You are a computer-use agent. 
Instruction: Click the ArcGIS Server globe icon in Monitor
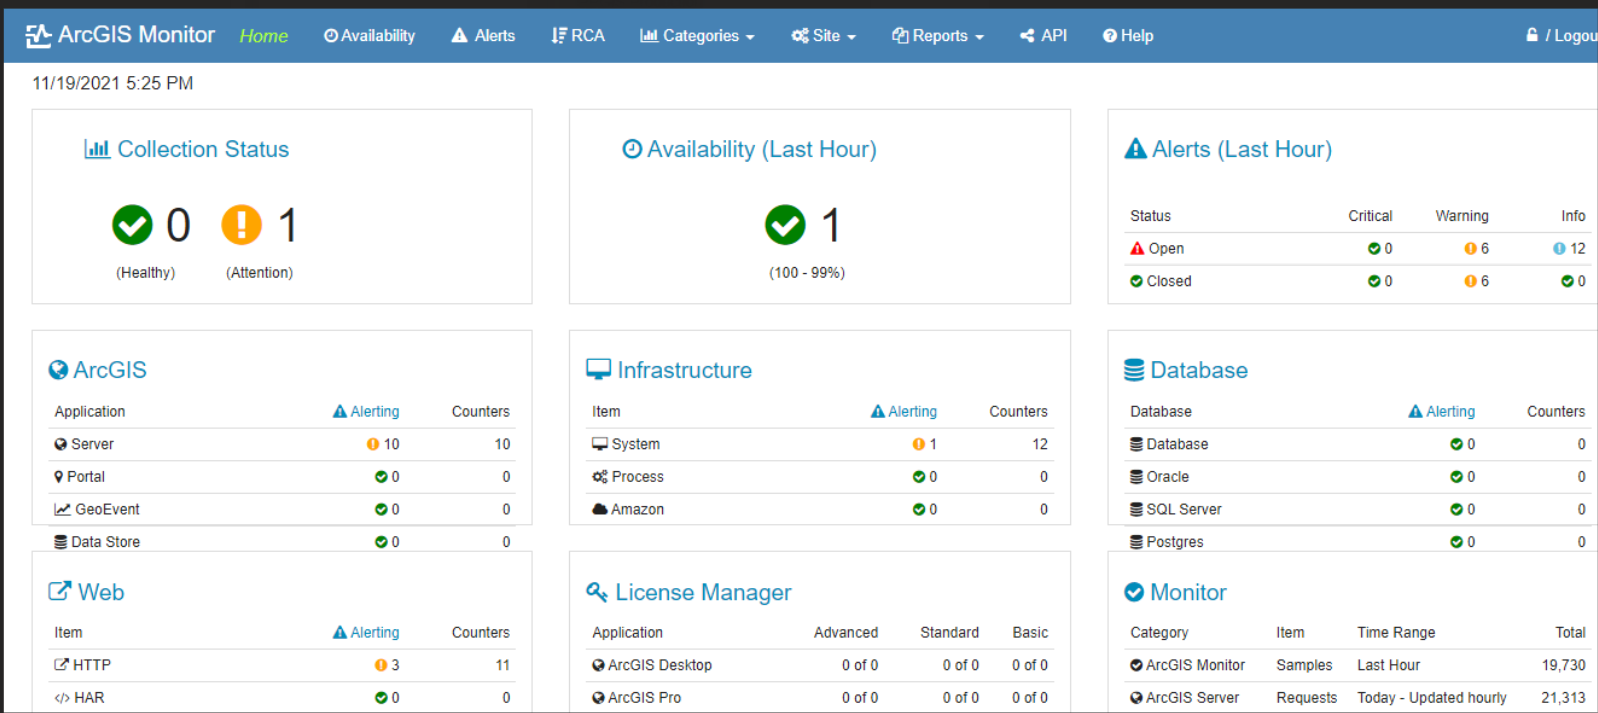point(1137,698)
